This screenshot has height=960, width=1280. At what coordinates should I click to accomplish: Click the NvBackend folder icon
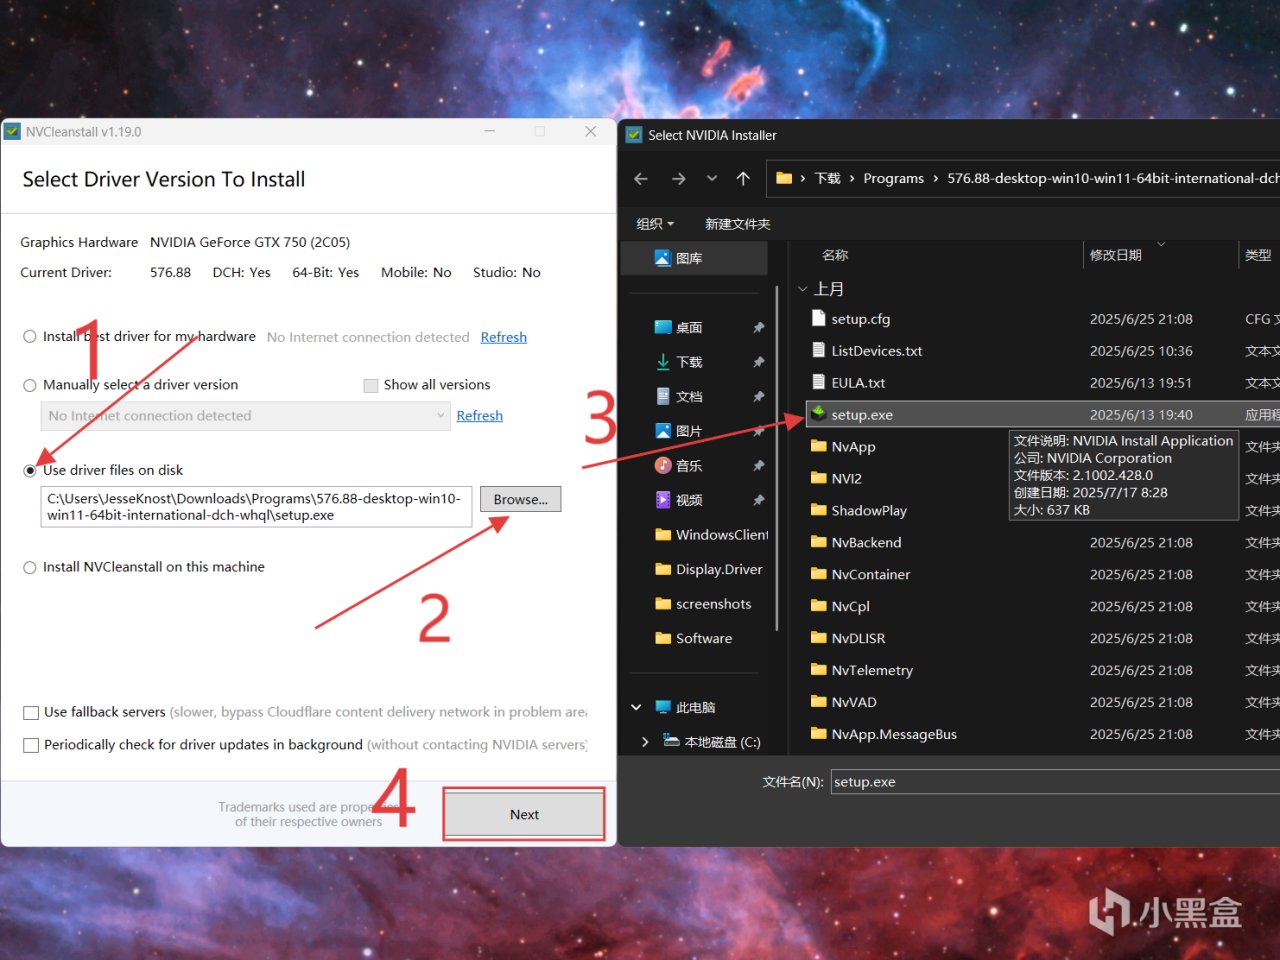818,542
